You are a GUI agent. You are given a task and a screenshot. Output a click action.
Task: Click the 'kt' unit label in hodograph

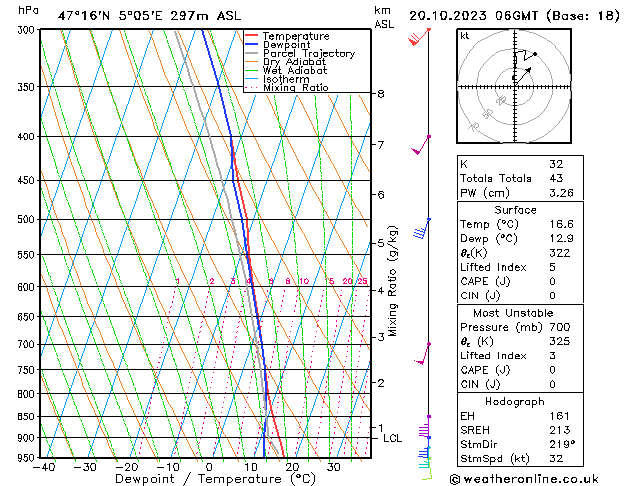click(465, 36)
